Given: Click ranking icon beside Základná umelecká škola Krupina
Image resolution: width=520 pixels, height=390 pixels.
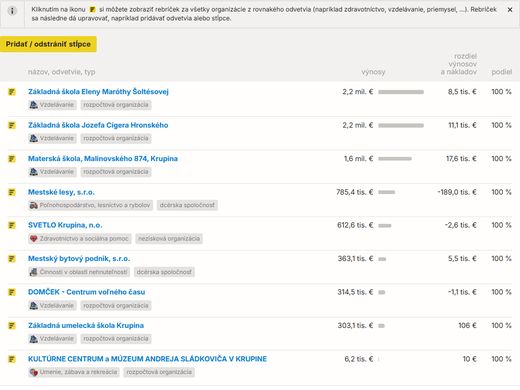Looking at the screenshot, I should click(x=12, y=326).
